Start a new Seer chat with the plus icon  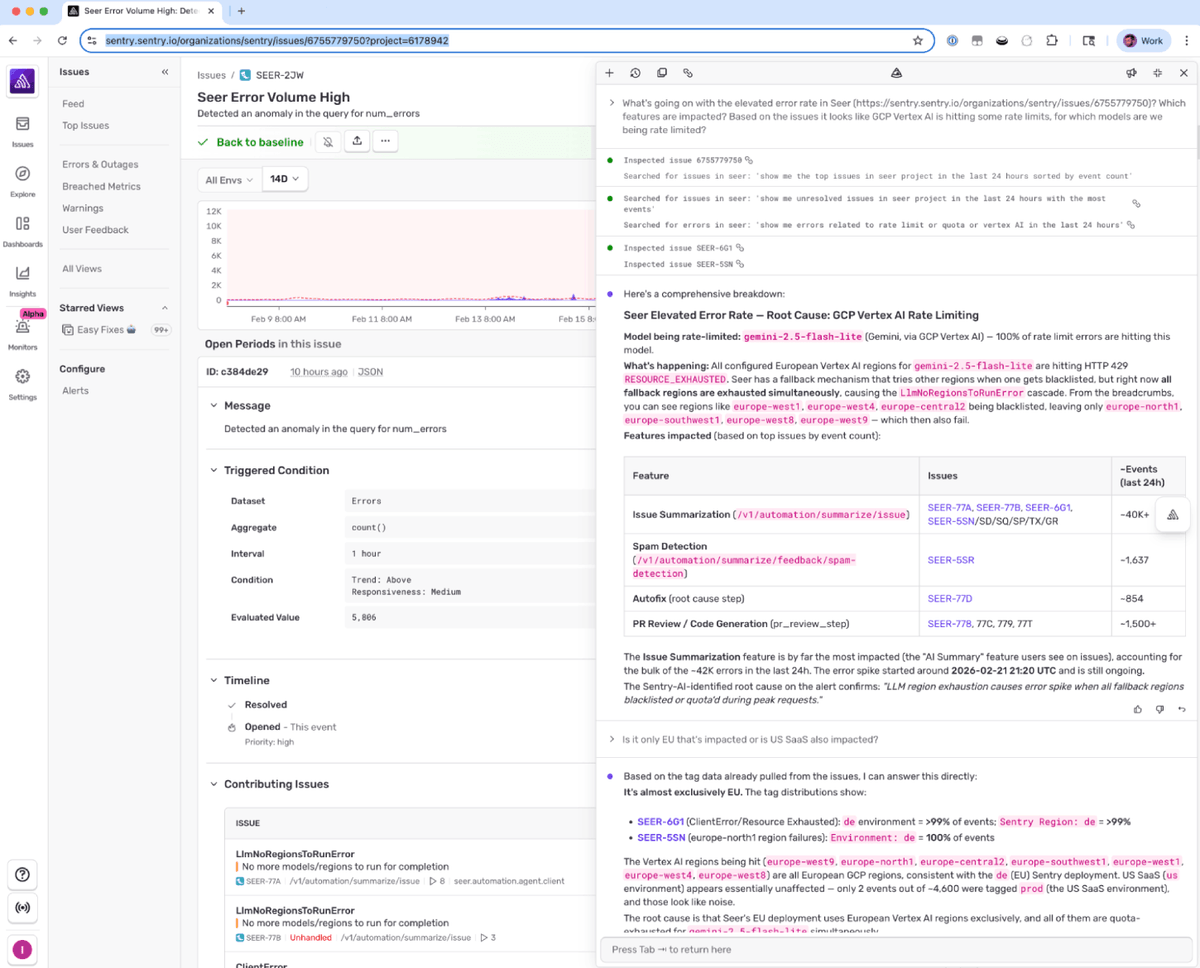point(609,72)
